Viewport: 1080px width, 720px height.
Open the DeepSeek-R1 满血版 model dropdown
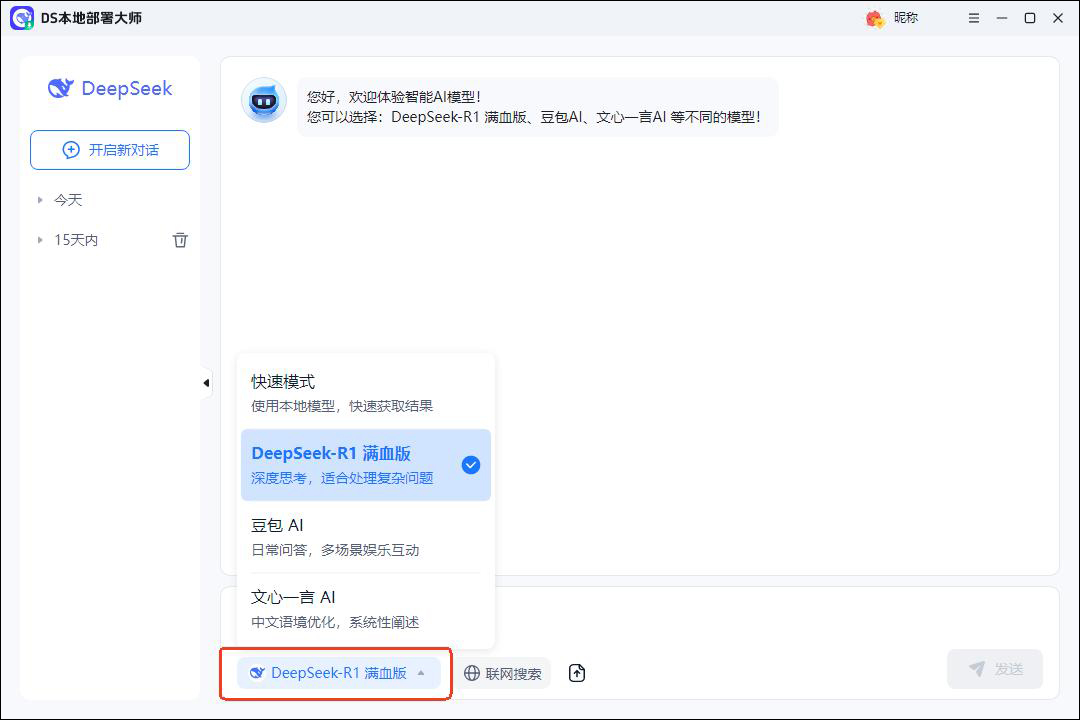tap(338, 673)
